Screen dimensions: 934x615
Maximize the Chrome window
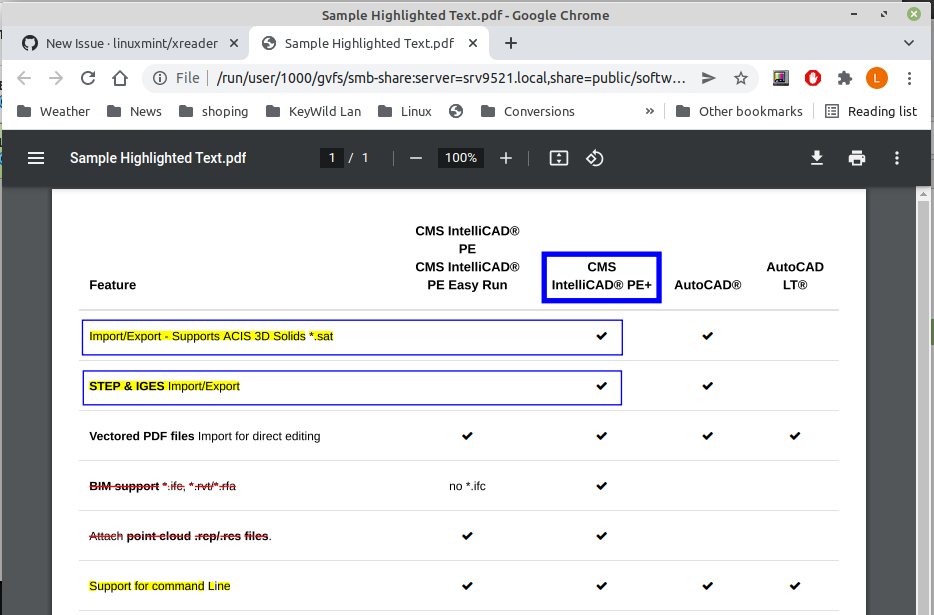pos(884,14)
